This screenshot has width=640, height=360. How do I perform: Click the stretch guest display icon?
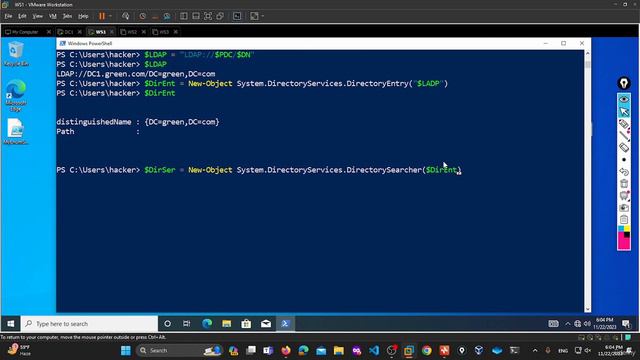254,16
